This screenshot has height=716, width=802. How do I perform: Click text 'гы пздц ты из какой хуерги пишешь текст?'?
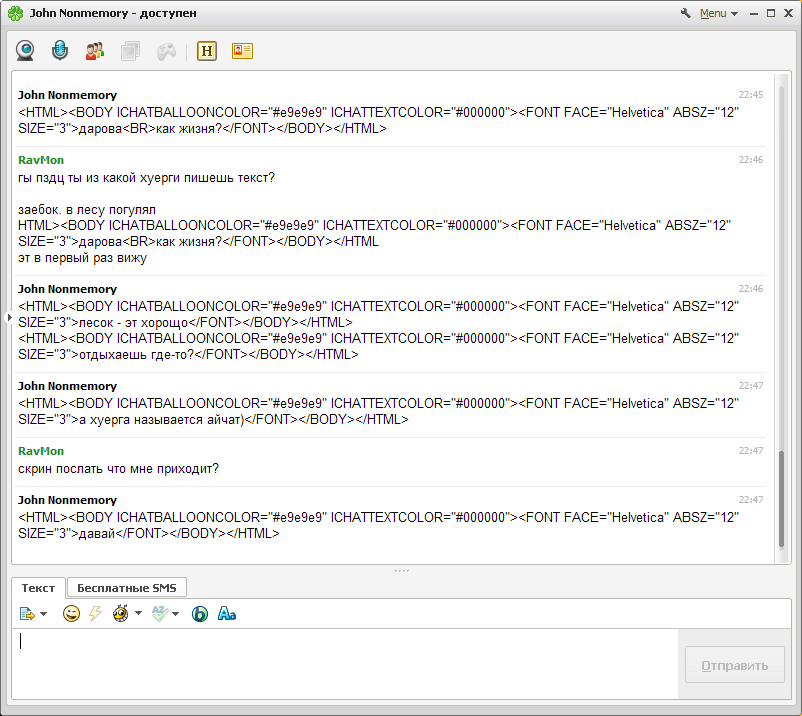click(146, 177)
